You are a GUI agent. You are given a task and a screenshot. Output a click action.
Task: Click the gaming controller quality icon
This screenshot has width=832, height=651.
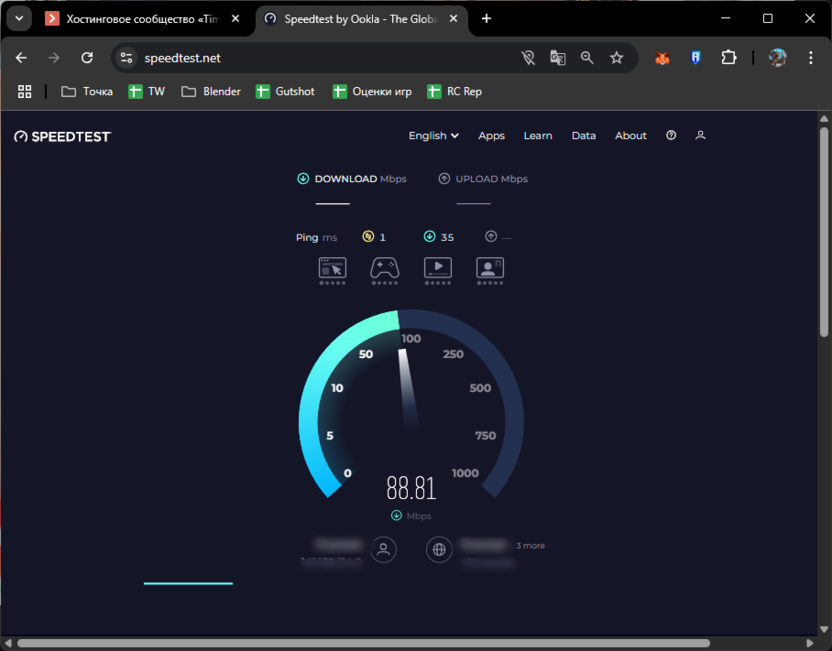[385, 267]
